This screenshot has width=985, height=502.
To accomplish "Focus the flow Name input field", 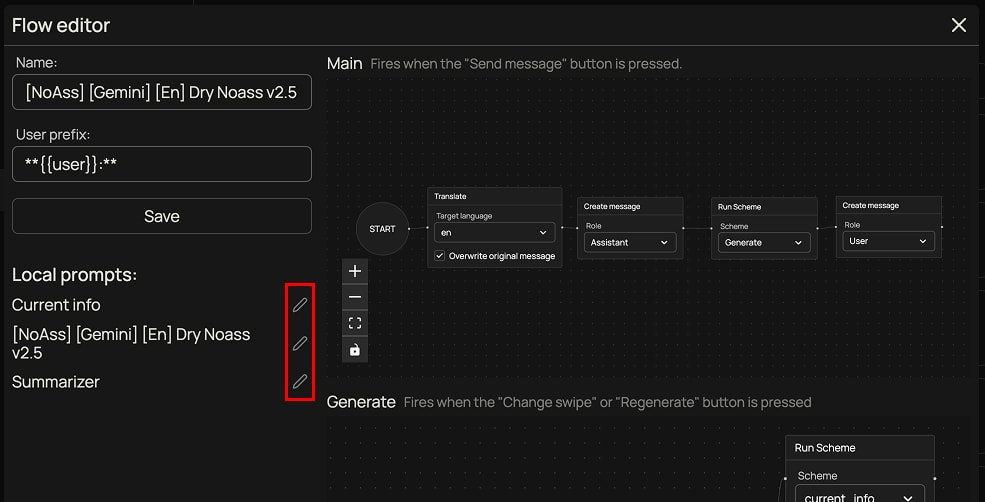I will [x=162, y=94].
